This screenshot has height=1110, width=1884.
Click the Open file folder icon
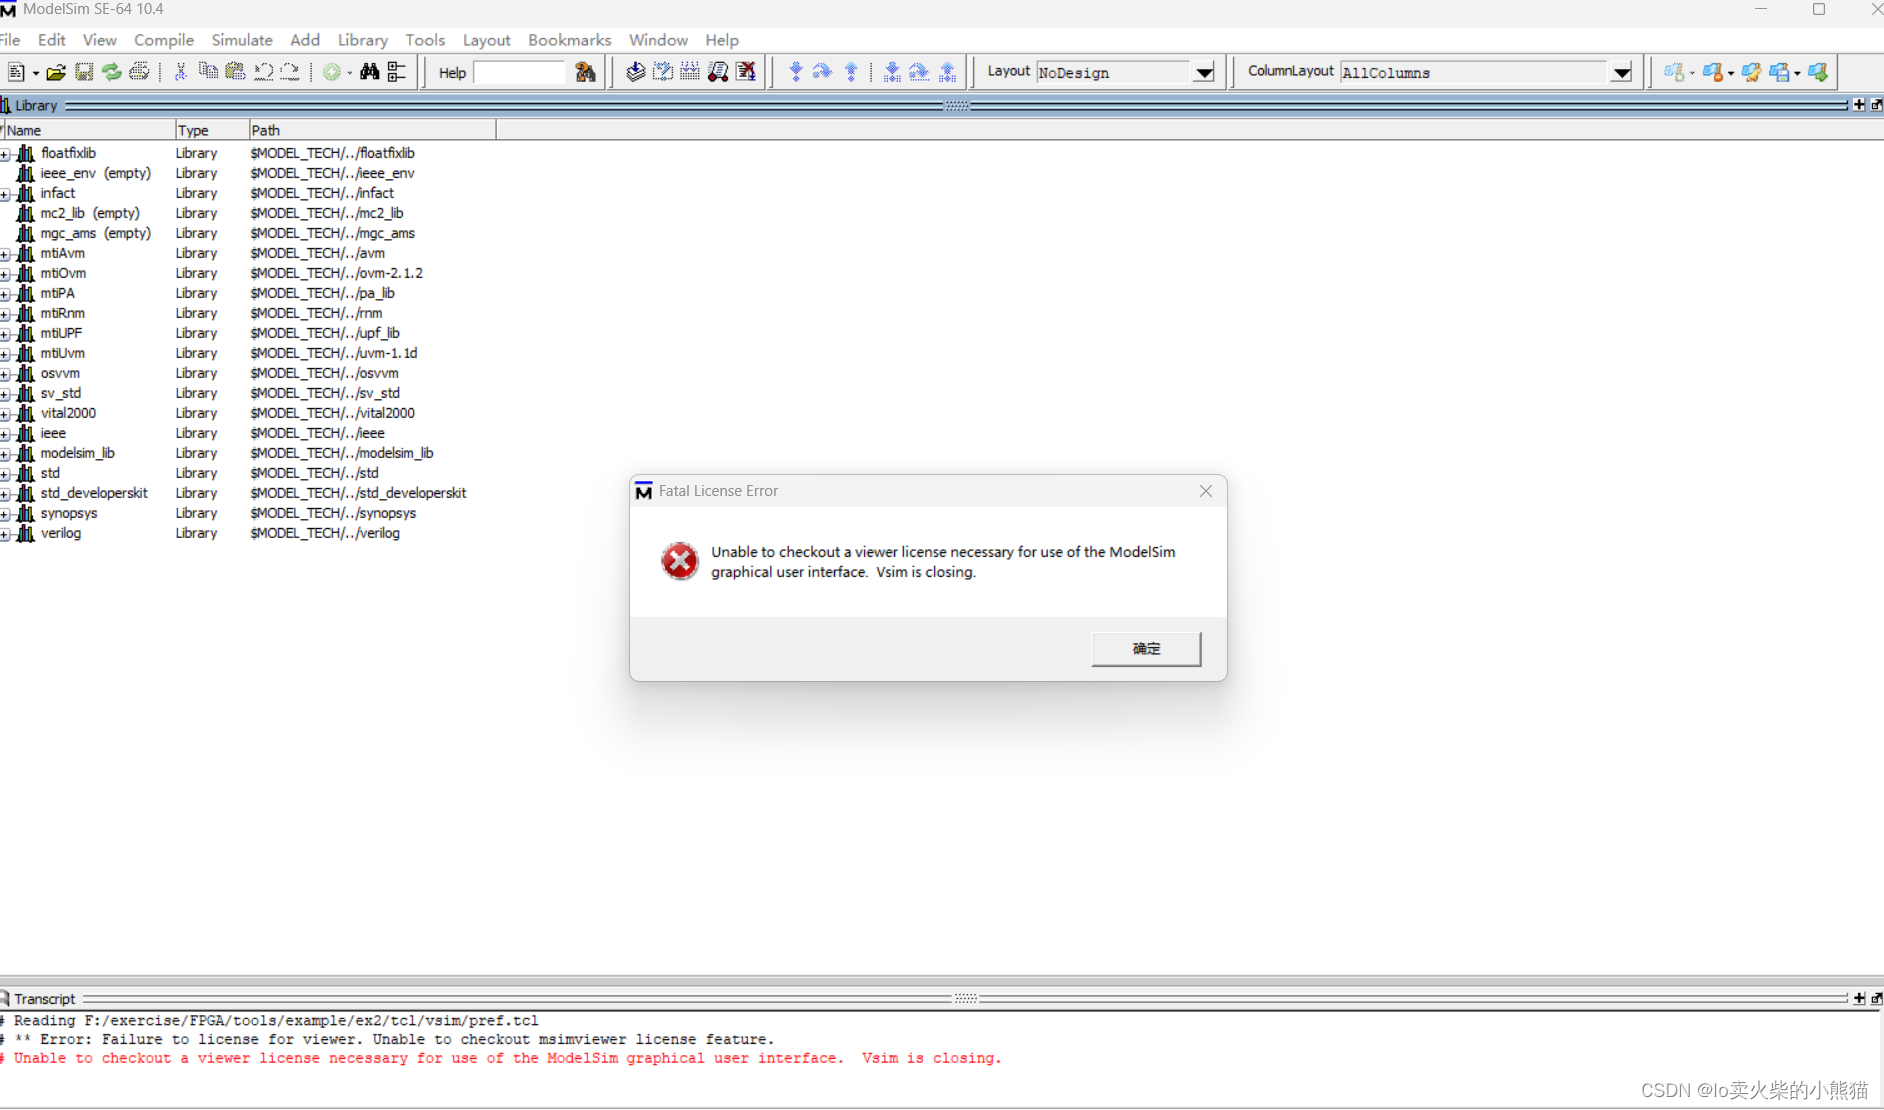pos(56,72)
